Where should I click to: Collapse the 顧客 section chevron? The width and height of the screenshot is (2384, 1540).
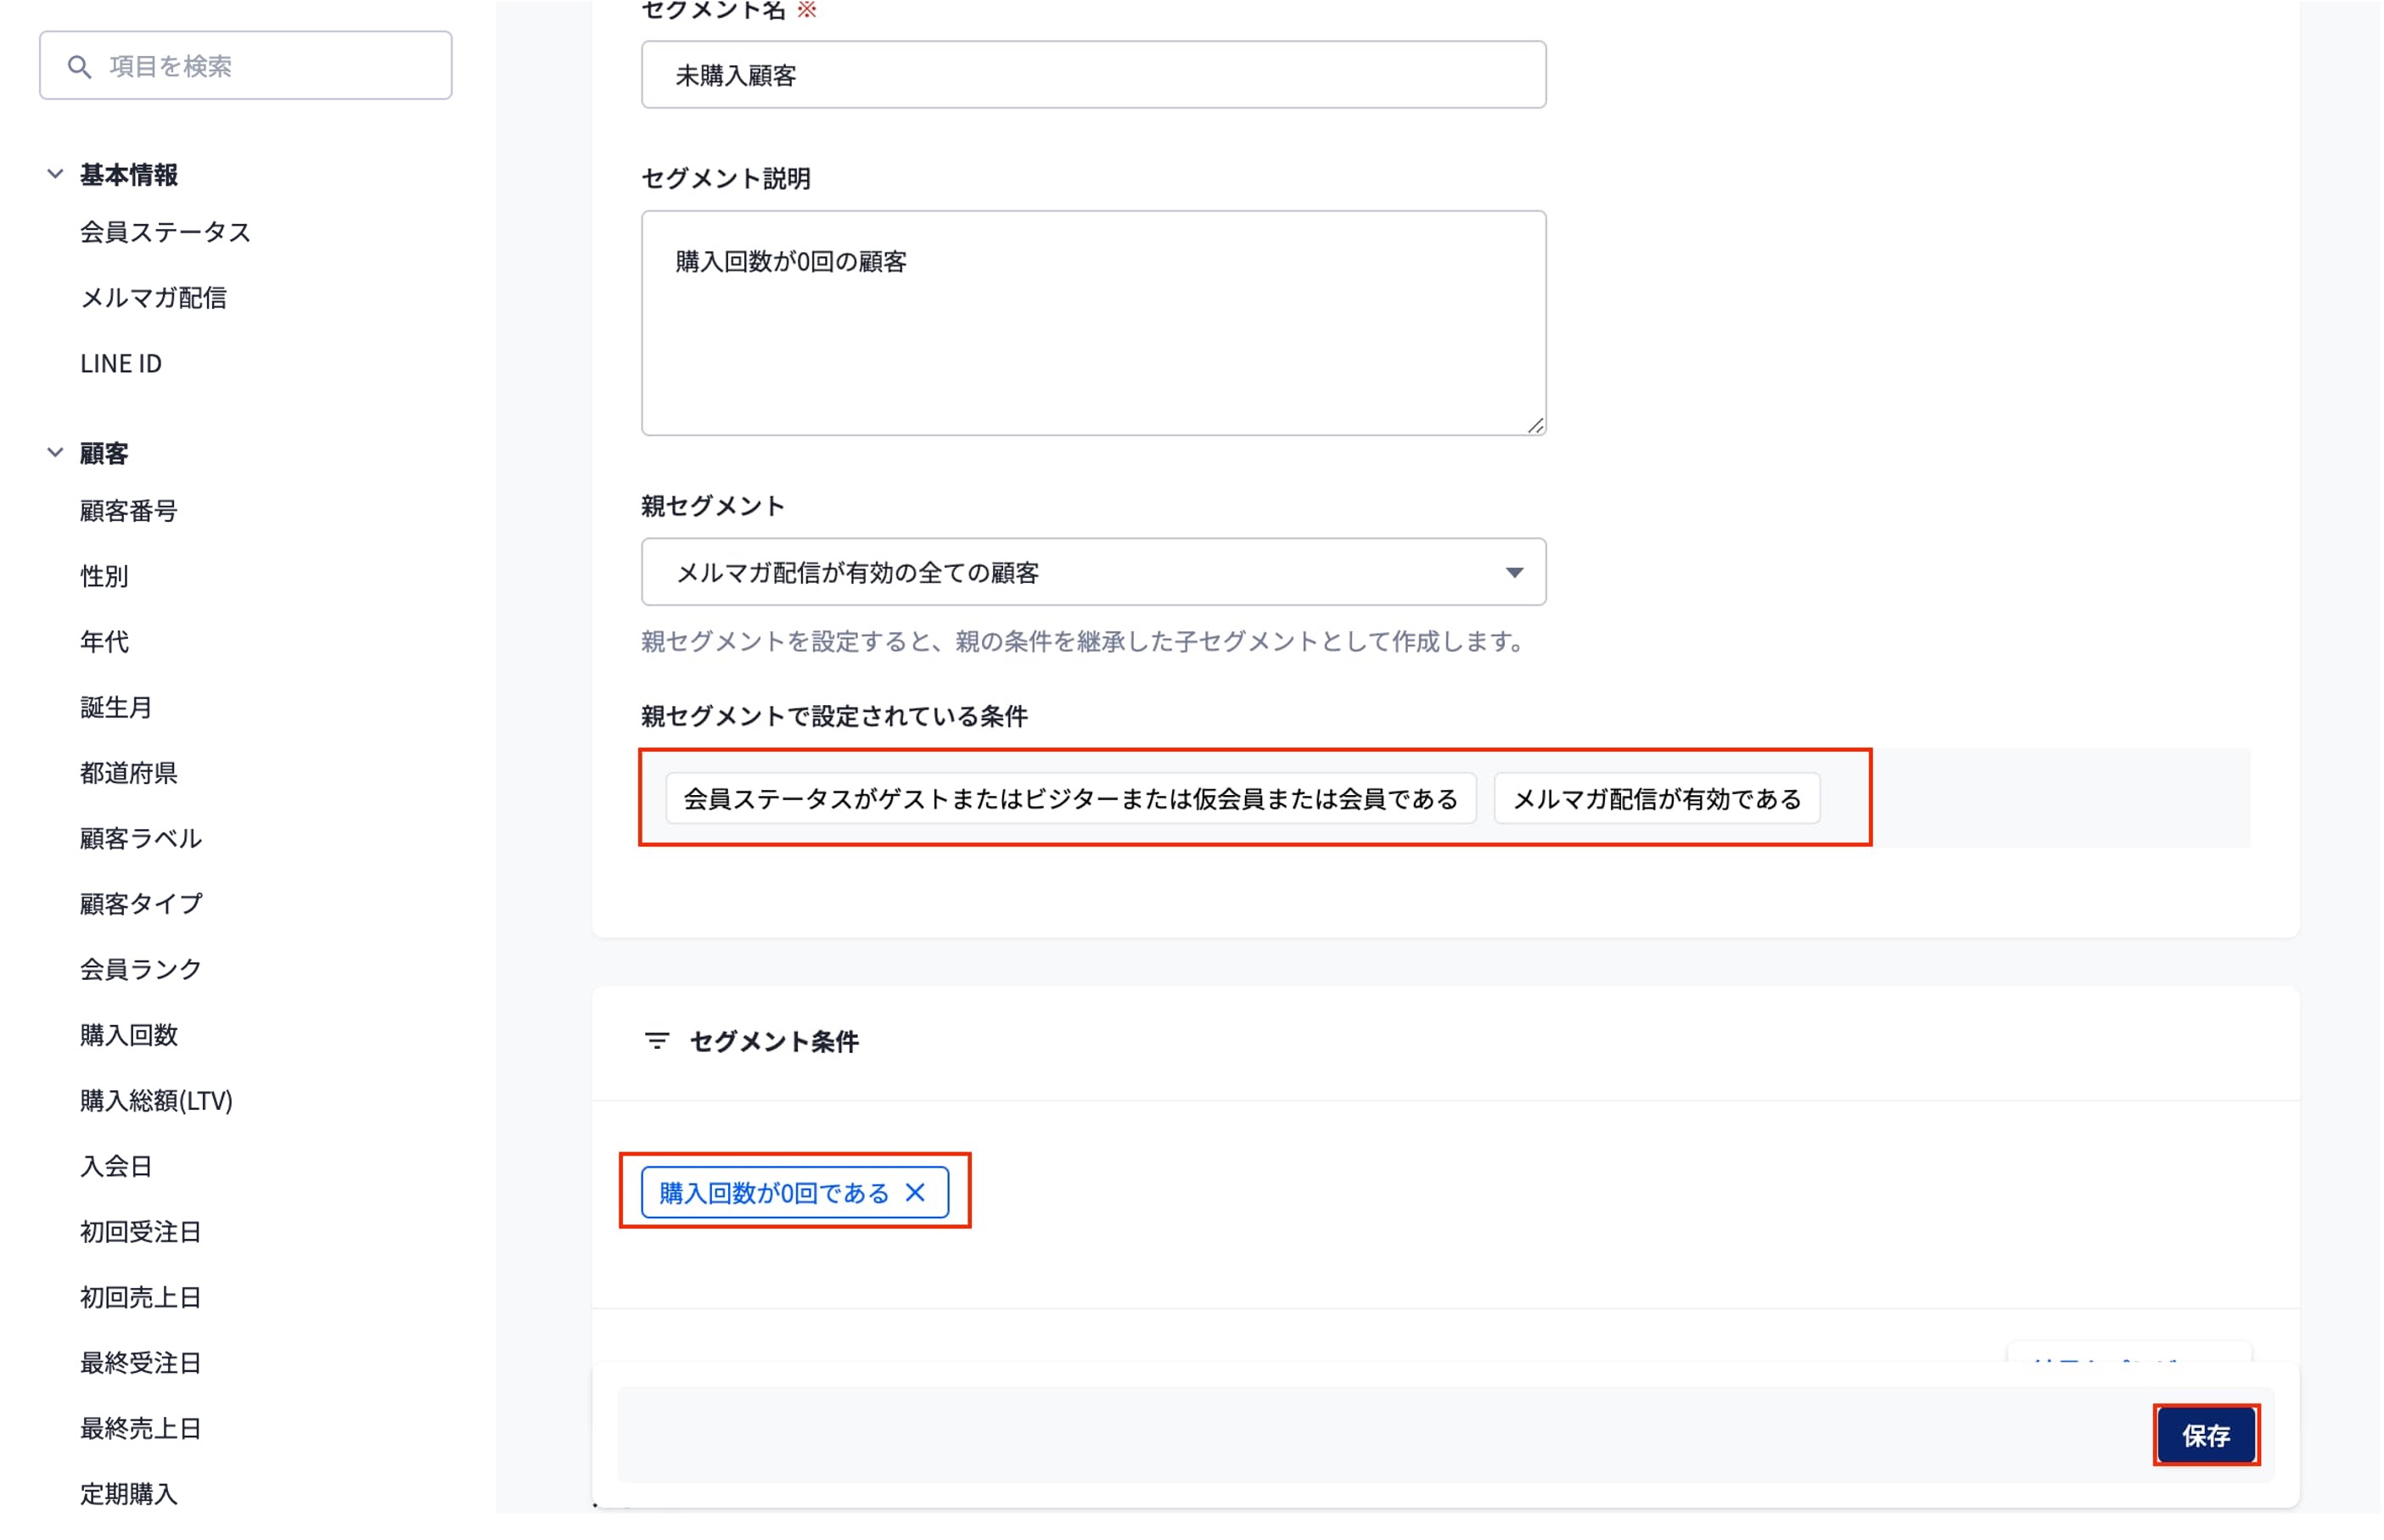pos(55,453)
